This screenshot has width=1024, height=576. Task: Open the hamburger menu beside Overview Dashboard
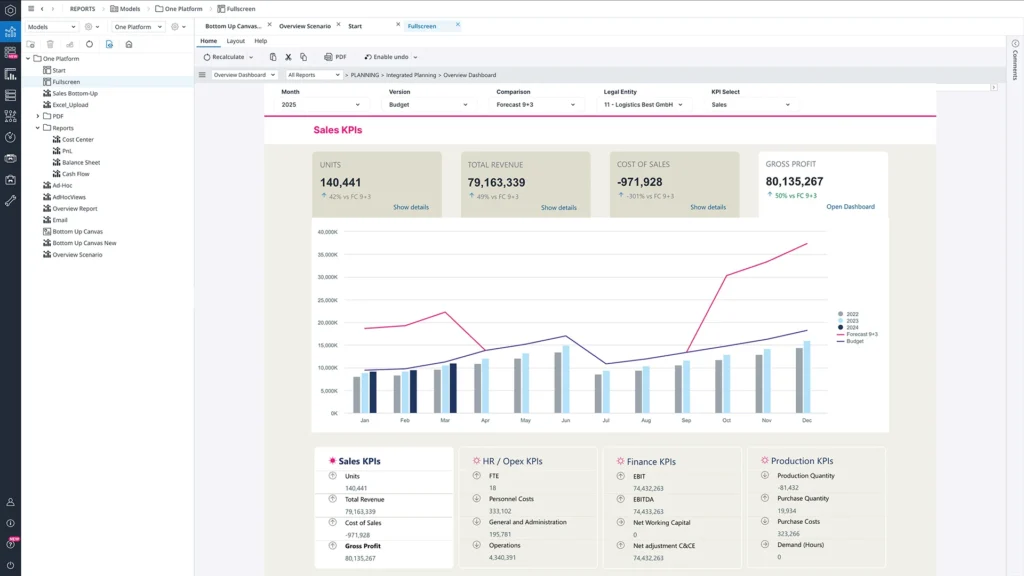[202, 75]
